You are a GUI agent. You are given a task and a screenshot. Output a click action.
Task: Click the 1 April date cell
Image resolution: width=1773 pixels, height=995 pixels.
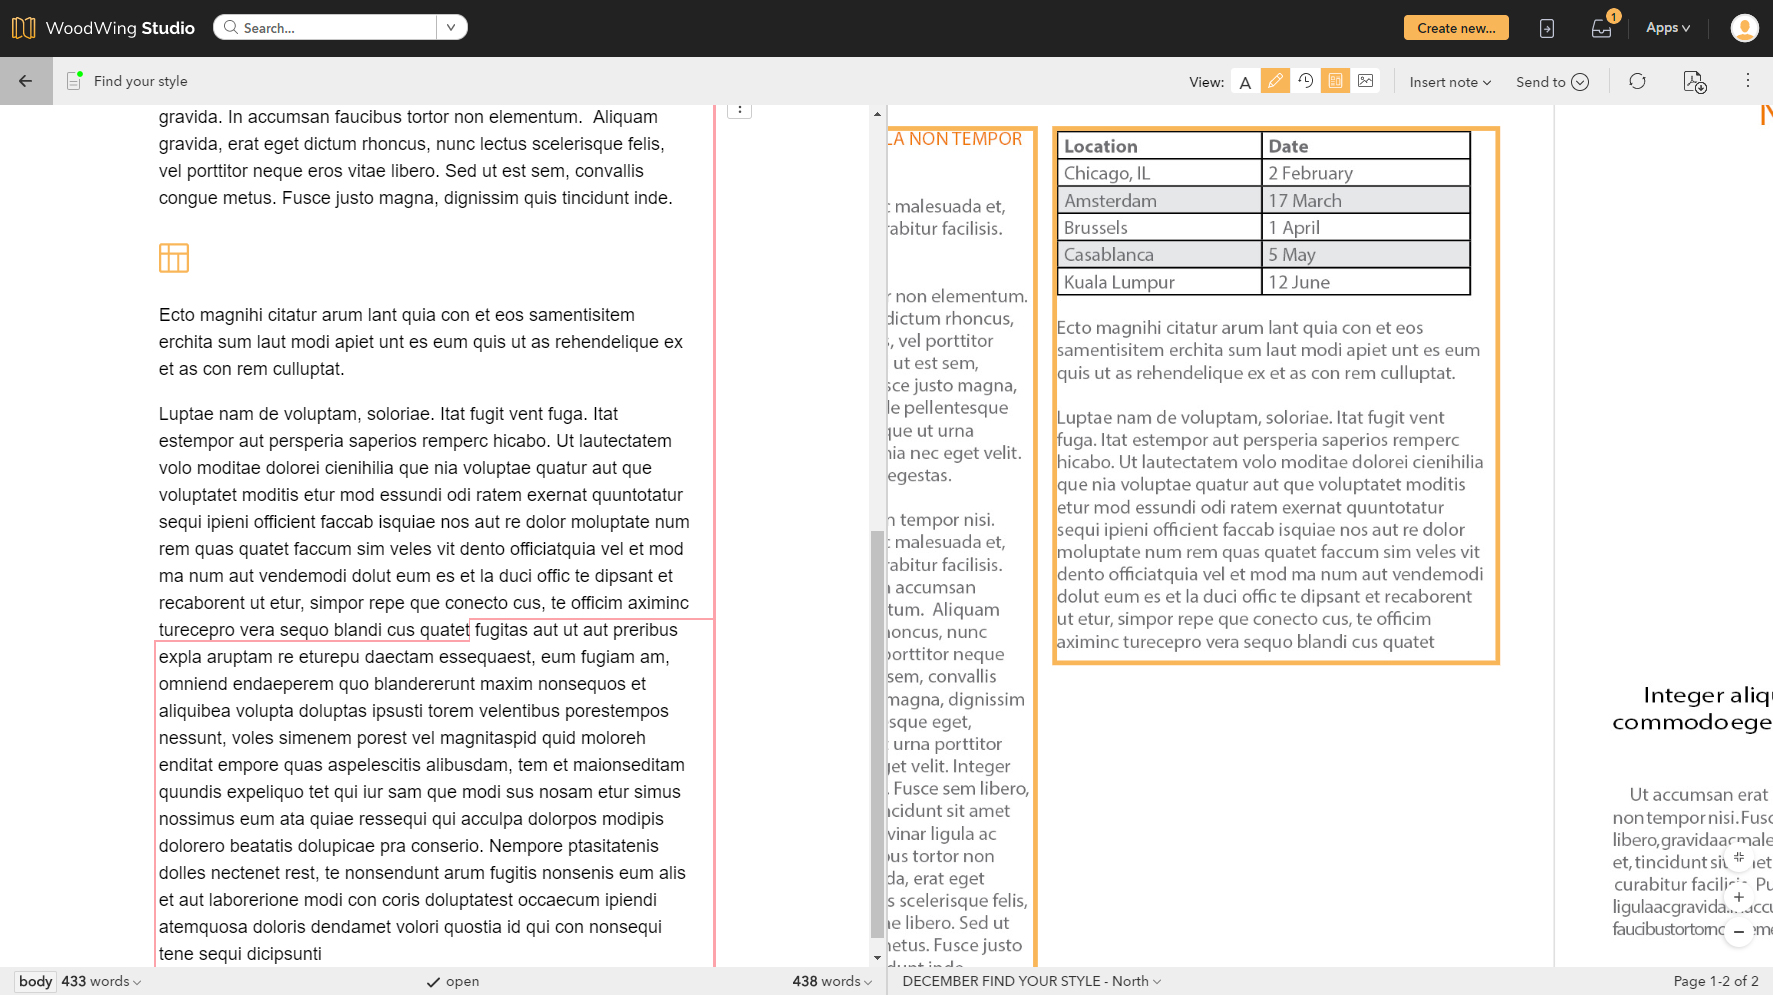click(1366, 227)
